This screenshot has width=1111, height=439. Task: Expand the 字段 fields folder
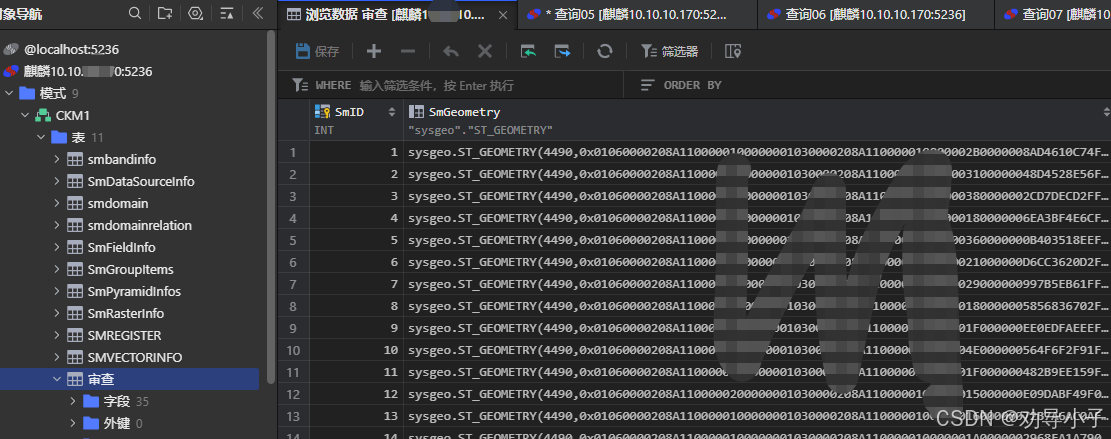click(73, 401)
